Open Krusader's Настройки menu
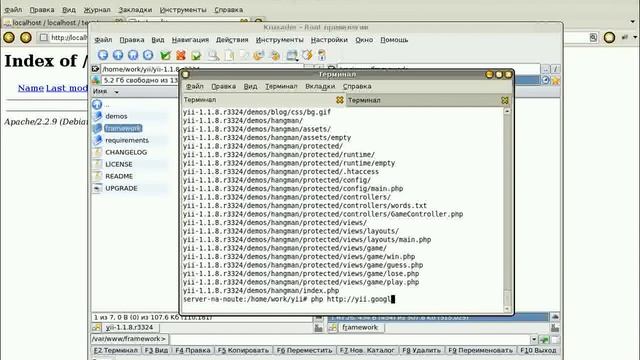The width and height of the screenshot is (640, 360). (329, 40)
